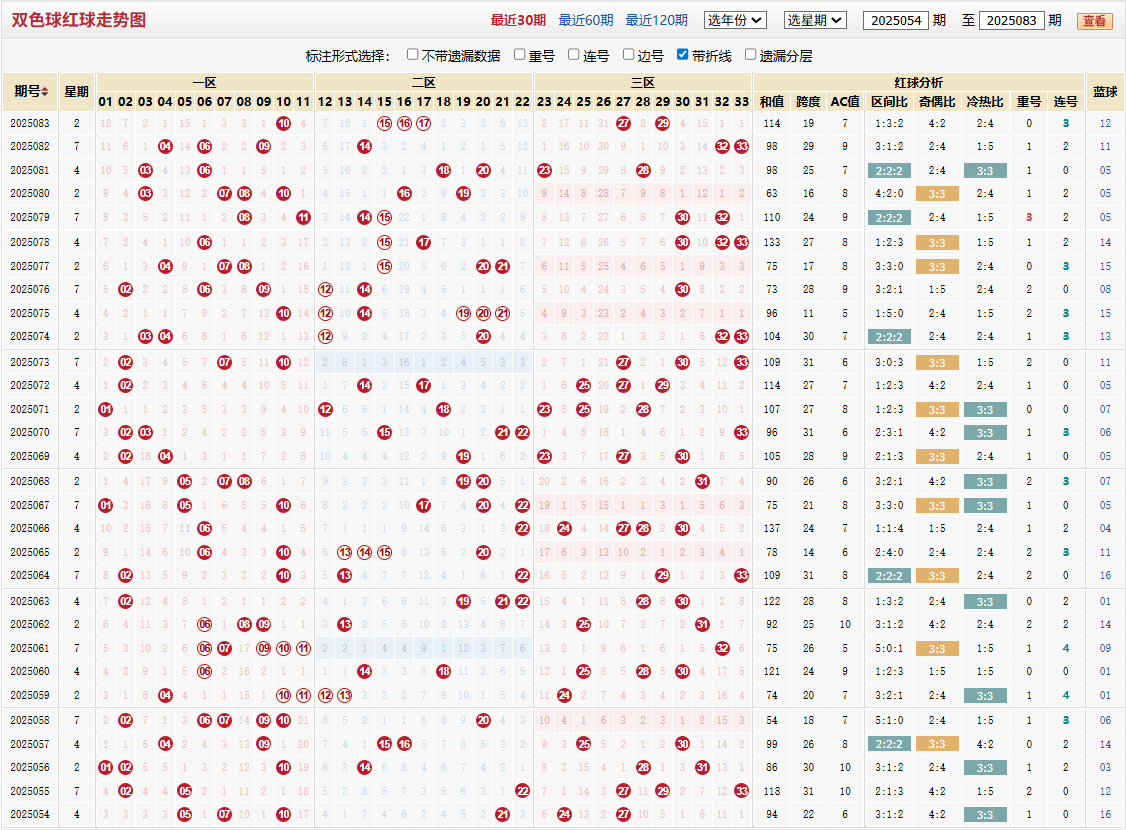Viewport: 1126px width, 830px height.
Task: Click red ball 32 in row 2025061
Action: click(x=722, y=648)
